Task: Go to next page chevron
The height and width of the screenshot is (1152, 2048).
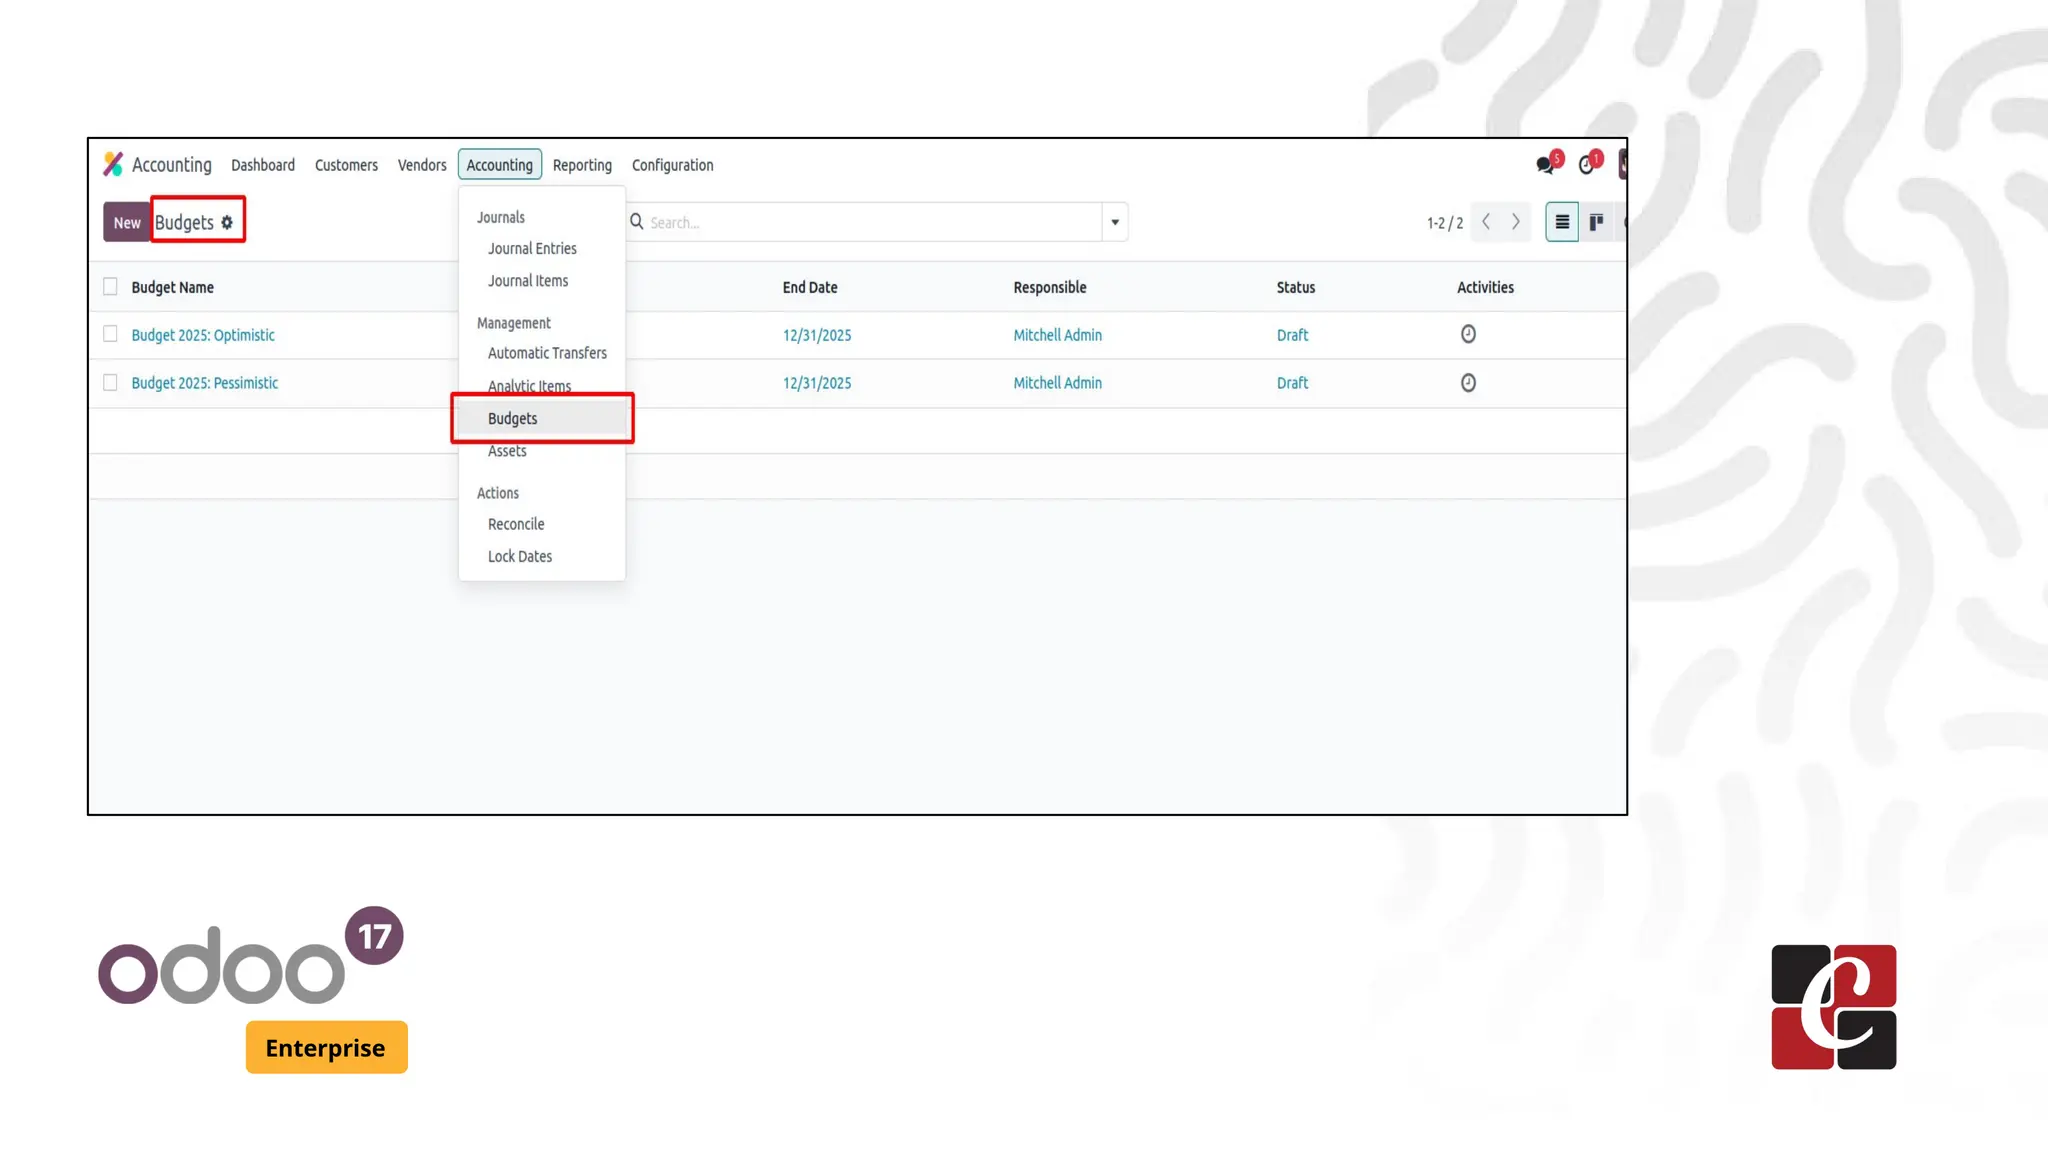Action: pos(1516,222)
